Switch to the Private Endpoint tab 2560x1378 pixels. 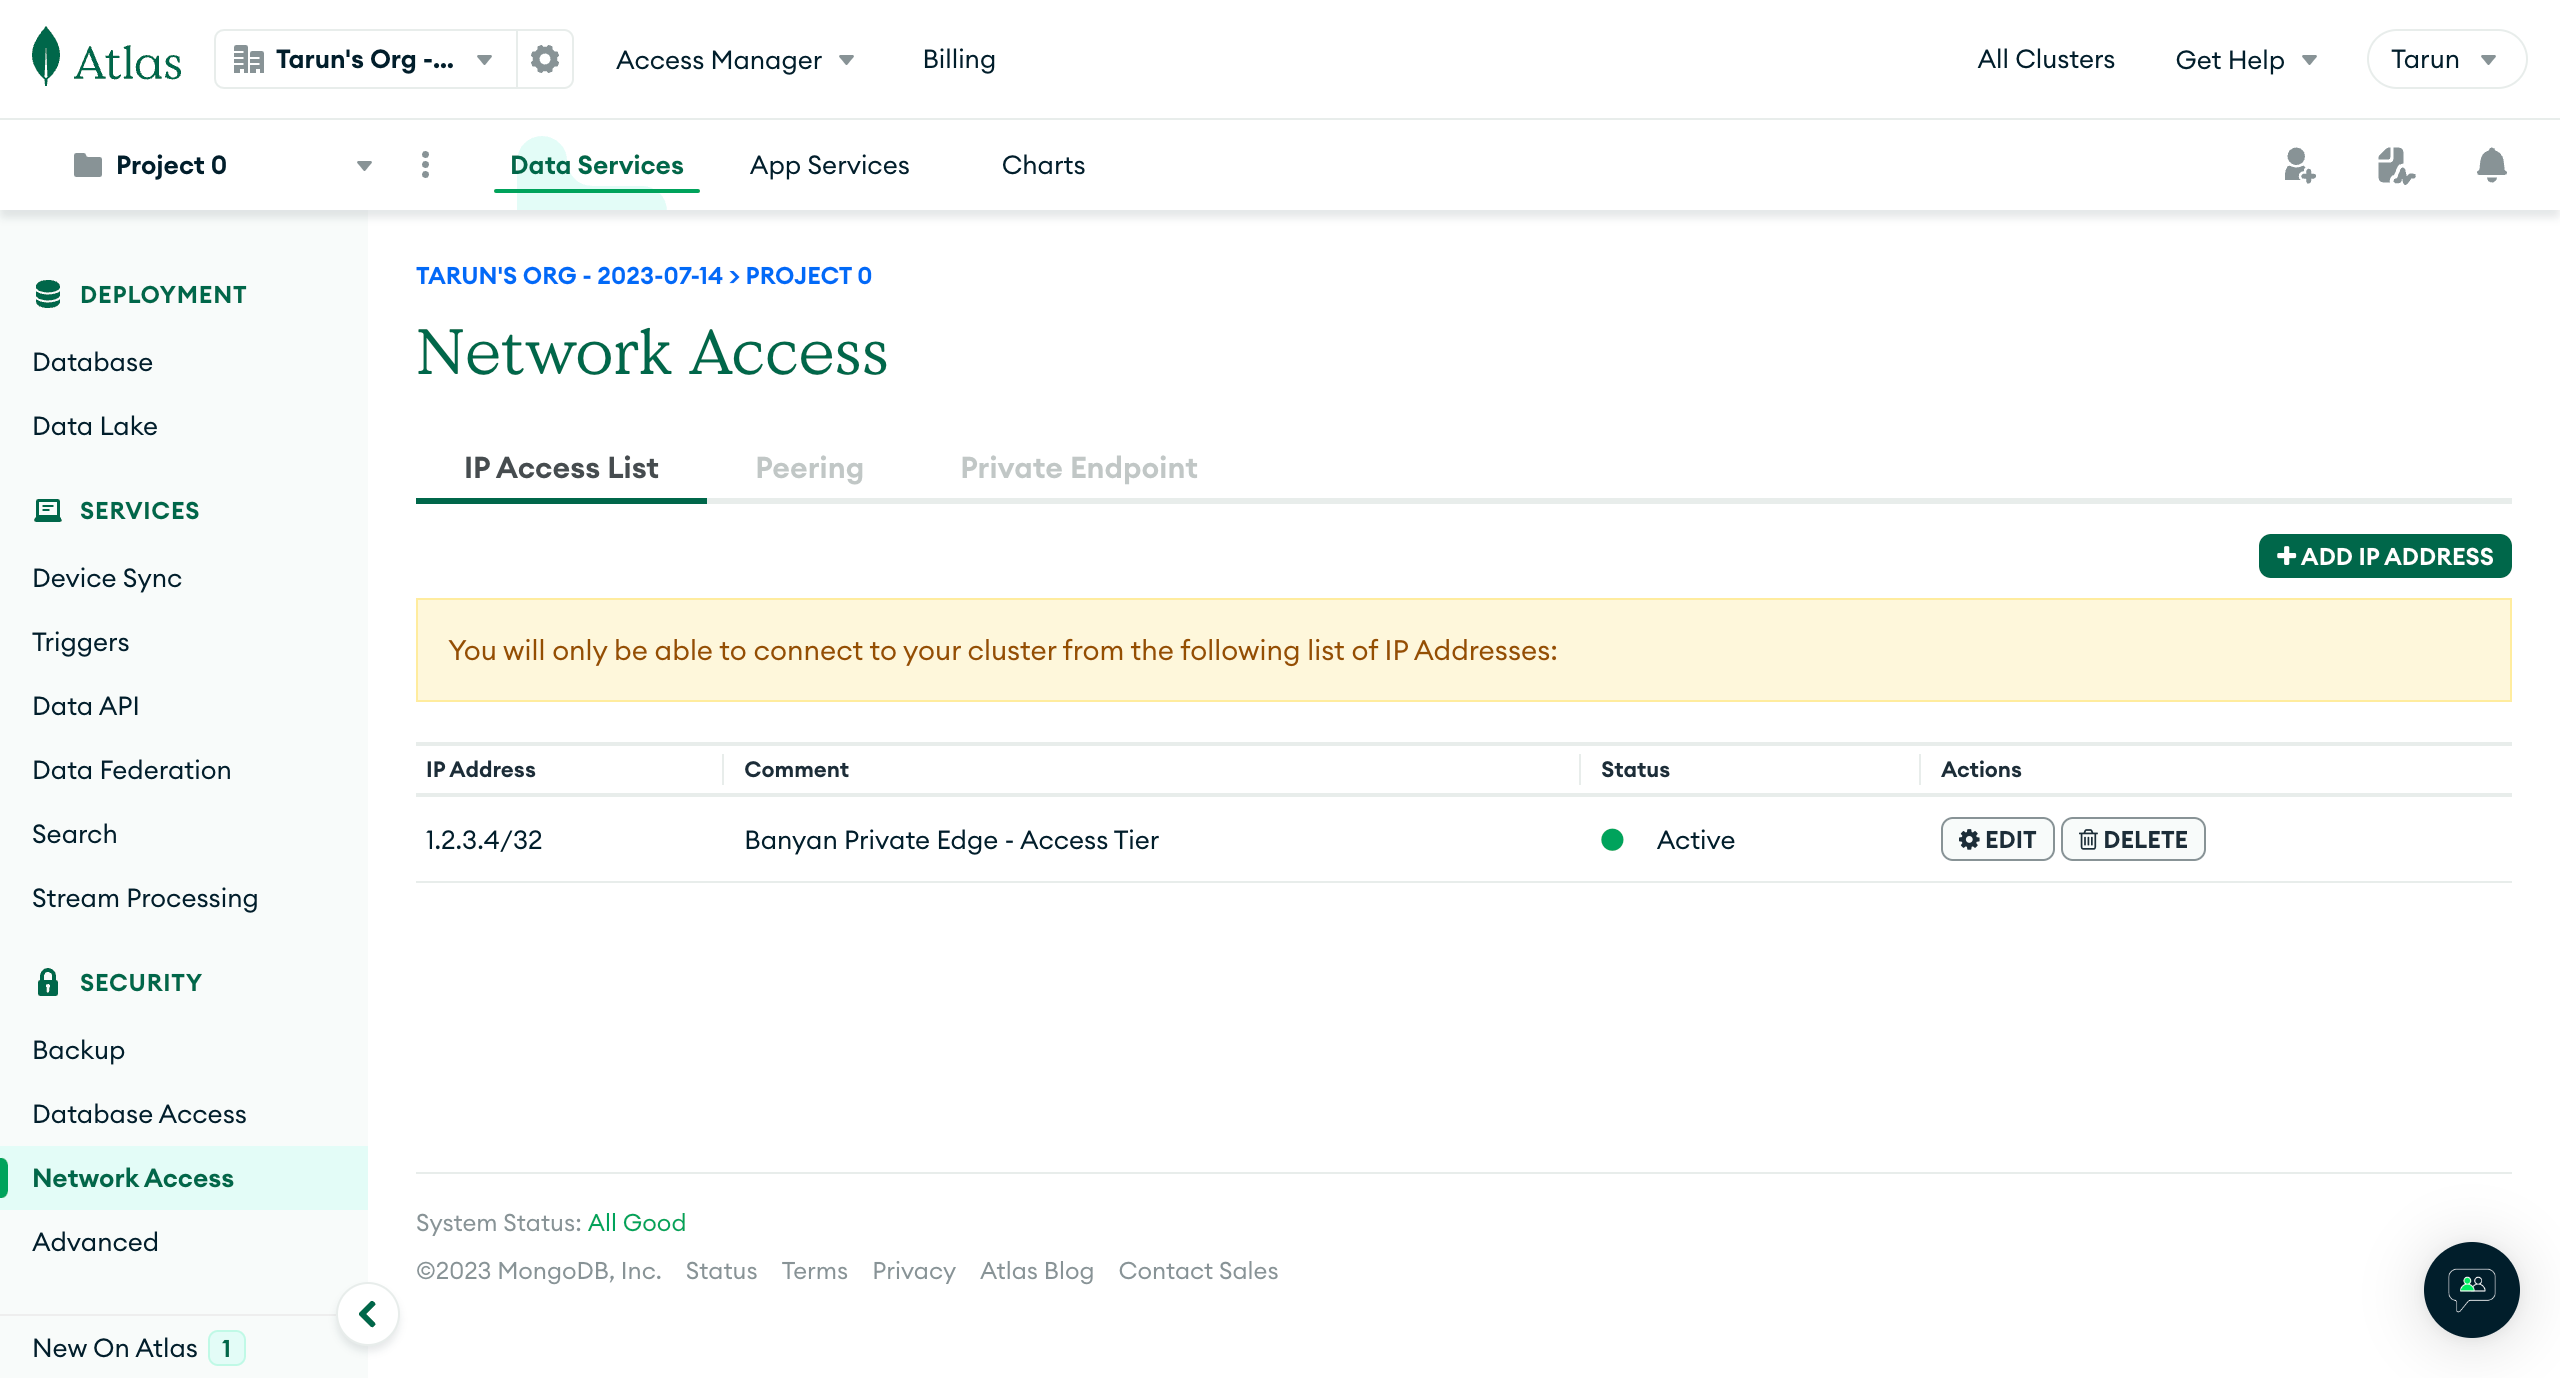click(x=1078, y=468)
